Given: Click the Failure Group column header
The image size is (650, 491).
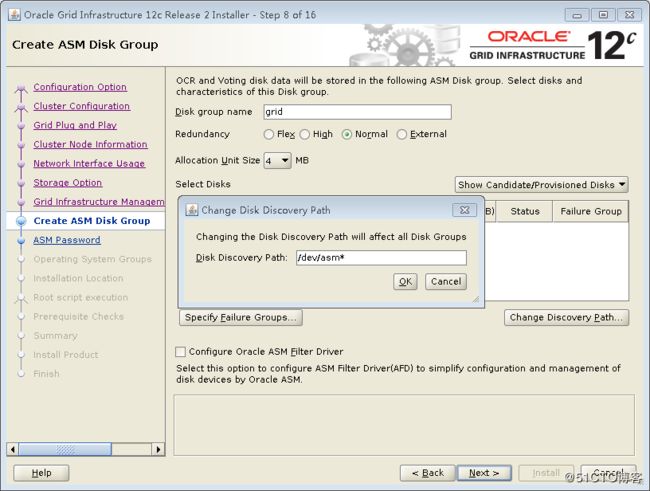Looking at the screenshot, I should (591, 211).
